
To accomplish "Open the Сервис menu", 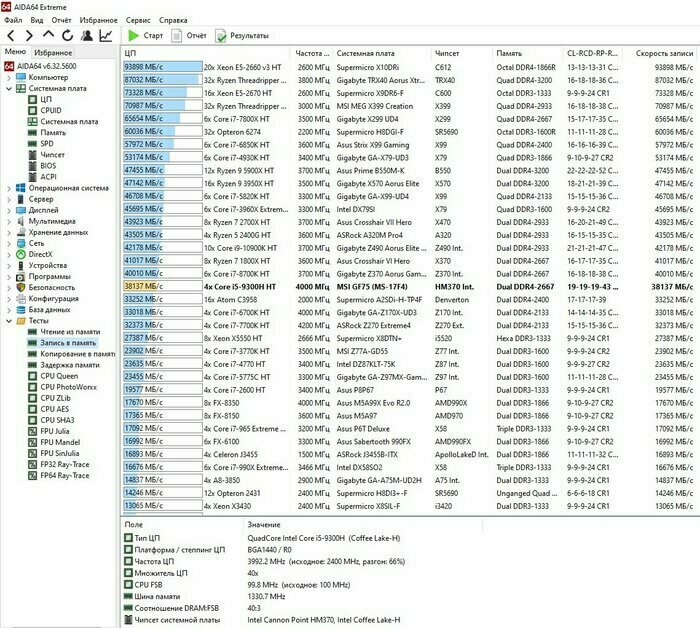I will (x=139, y=20).
